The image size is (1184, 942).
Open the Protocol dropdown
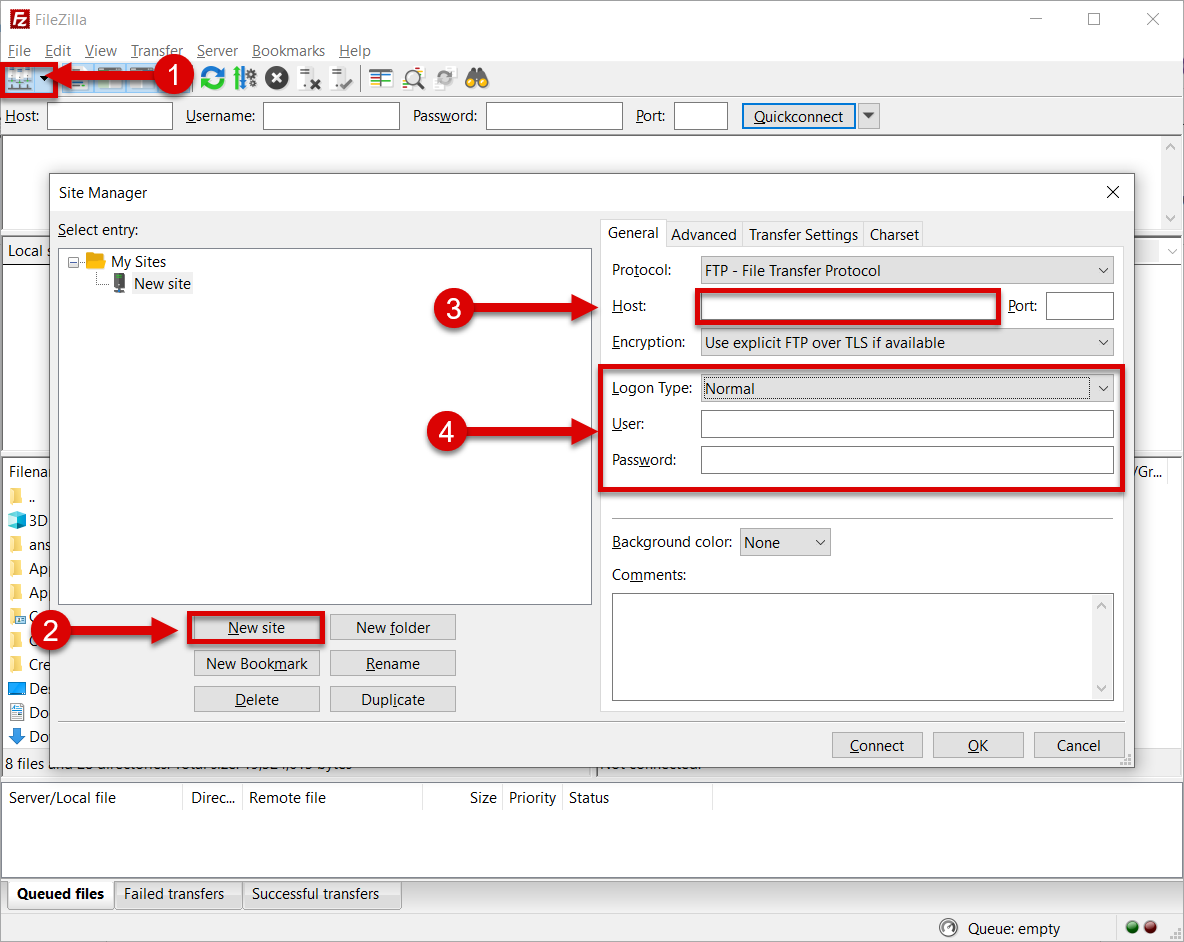tap(907, 271)
